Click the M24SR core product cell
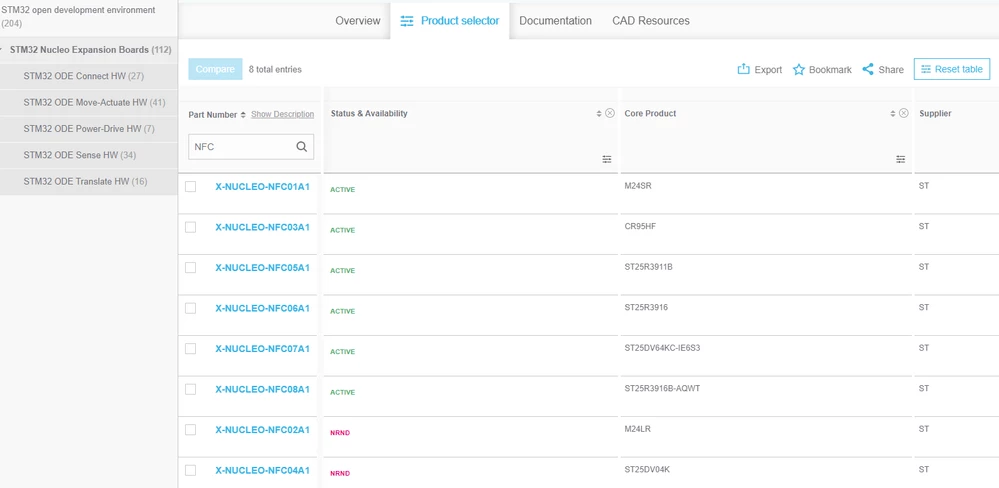Image resolution: width=999 pixels, height=488 pixels. click(638, 186)
